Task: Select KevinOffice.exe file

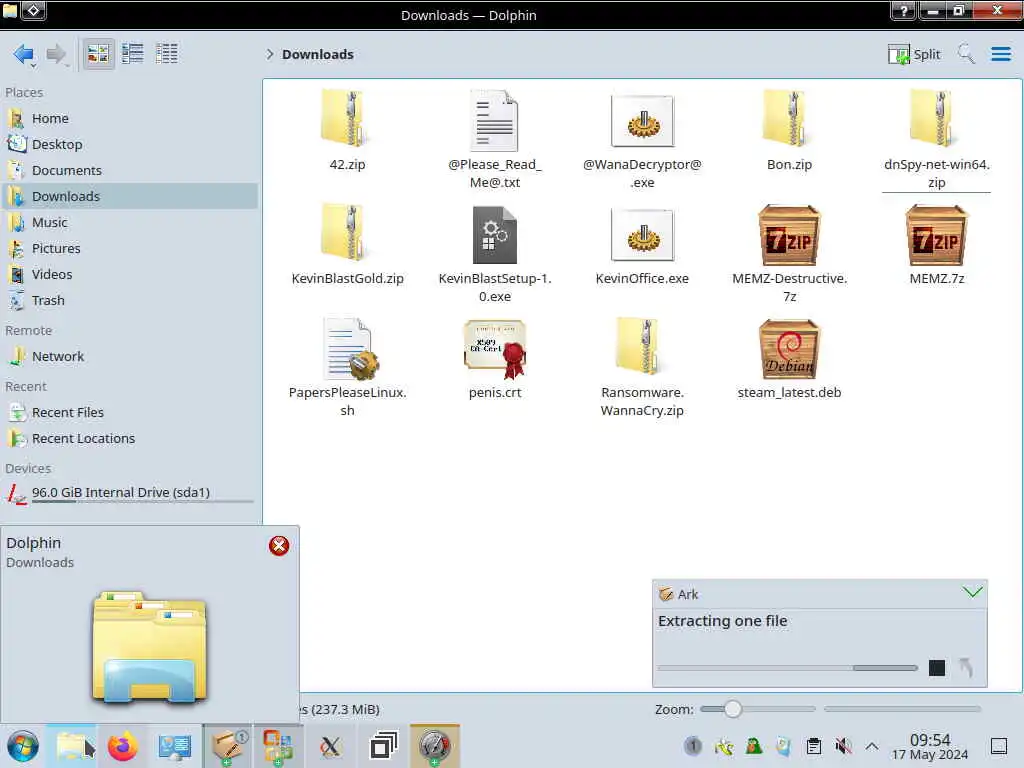Action: pyautogui.click(x=643, y=246)
